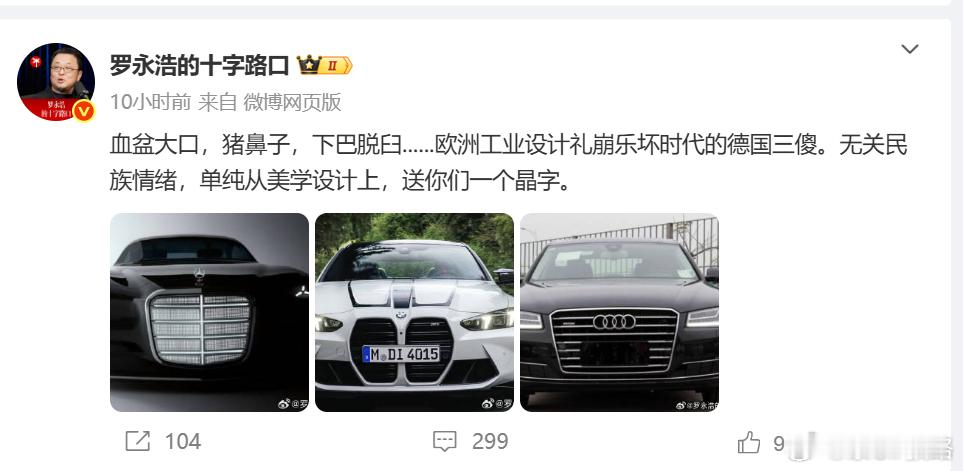Click the 微博网页版 source link

tap(292, 102)
